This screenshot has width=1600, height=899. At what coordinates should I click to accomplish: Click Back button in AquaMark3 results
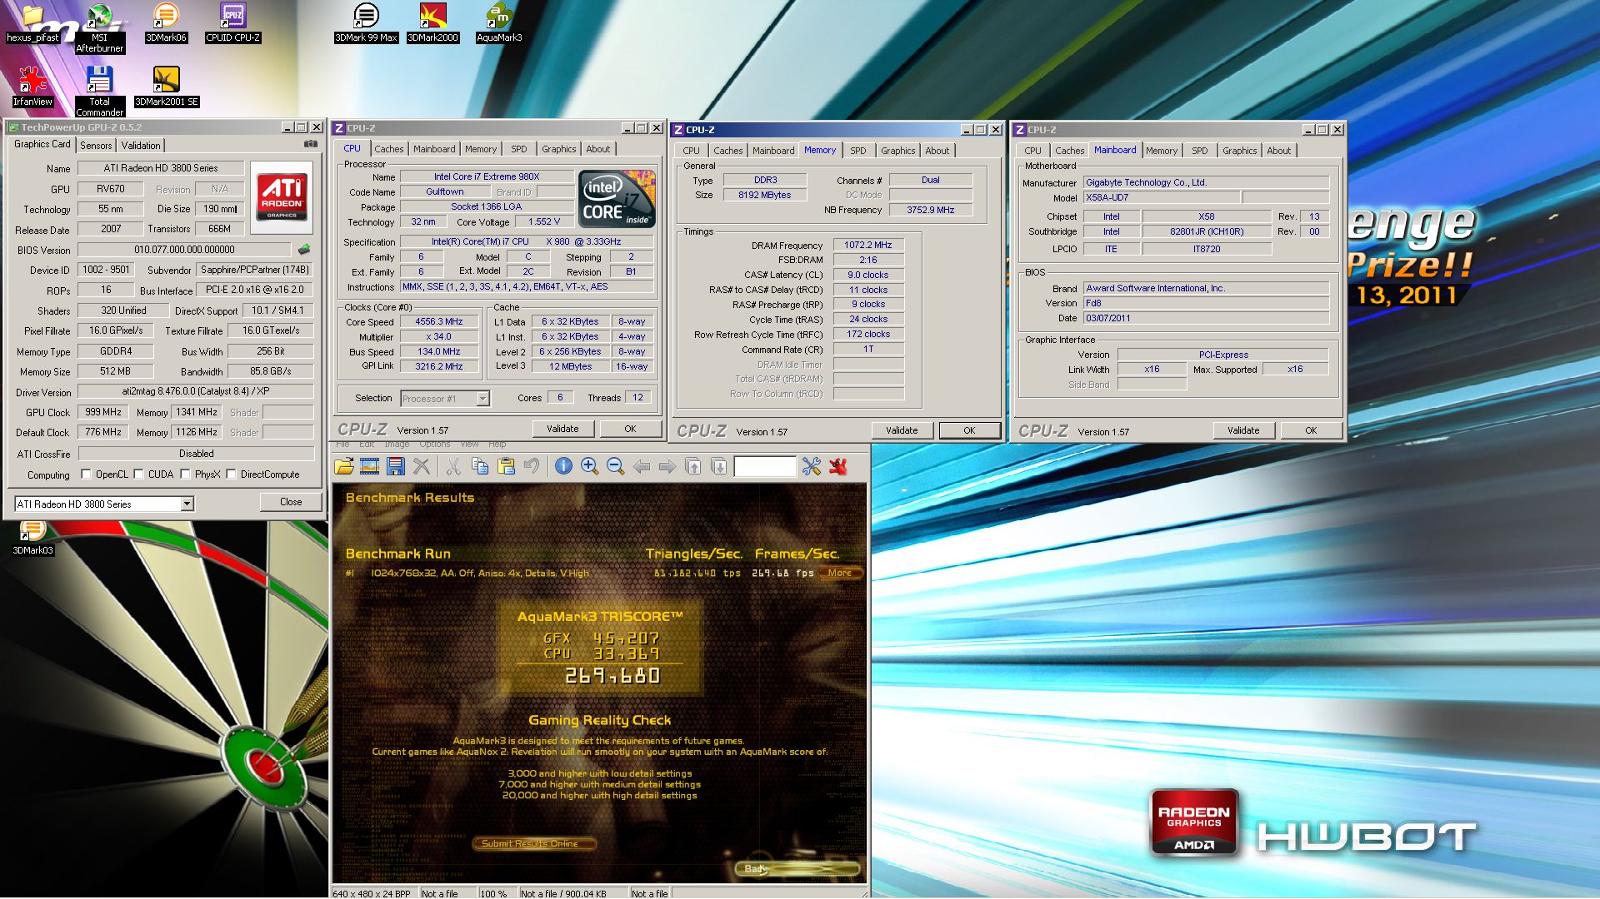(x=797, y=868)
